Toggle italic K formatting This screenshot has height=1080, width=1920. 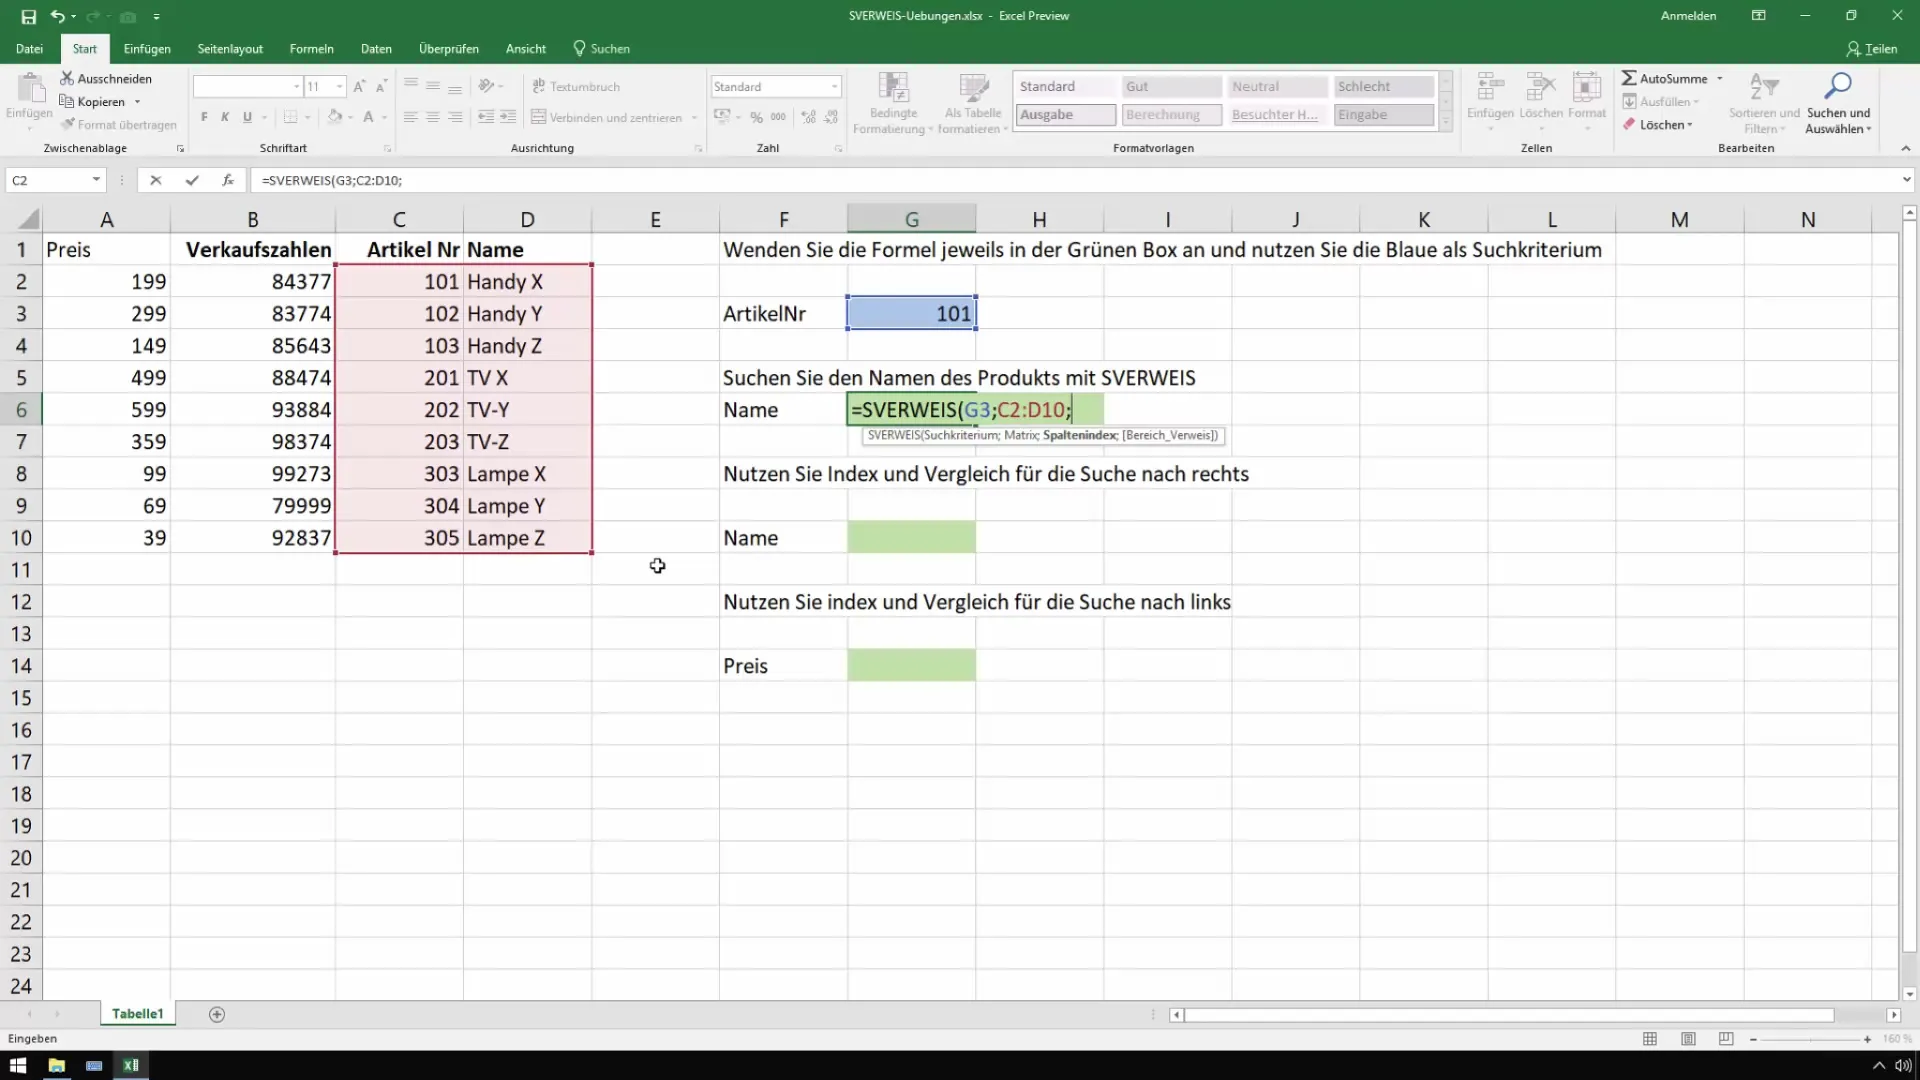[x=225, y=117]
